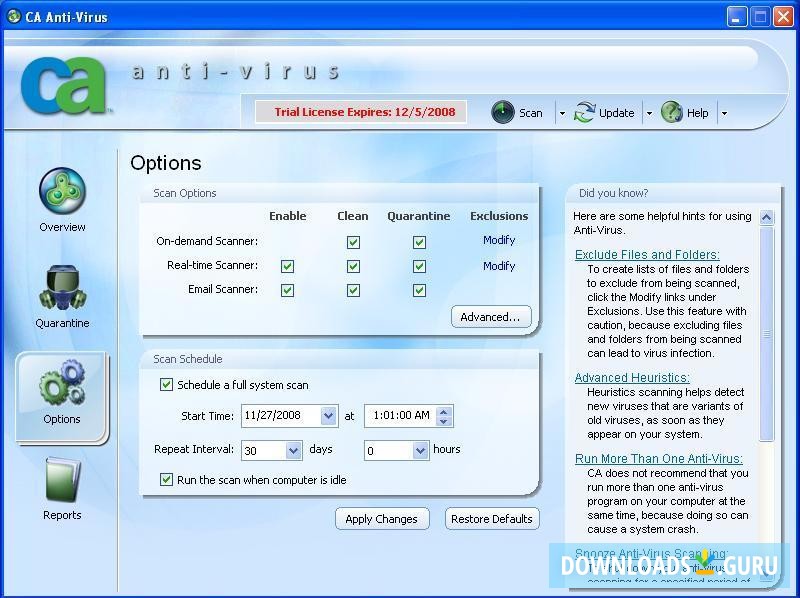The width and height of the screenshot is (800, 598).
Task: Toggle Email Scanner Quarantine checkbox
Action: pos(419,290)
